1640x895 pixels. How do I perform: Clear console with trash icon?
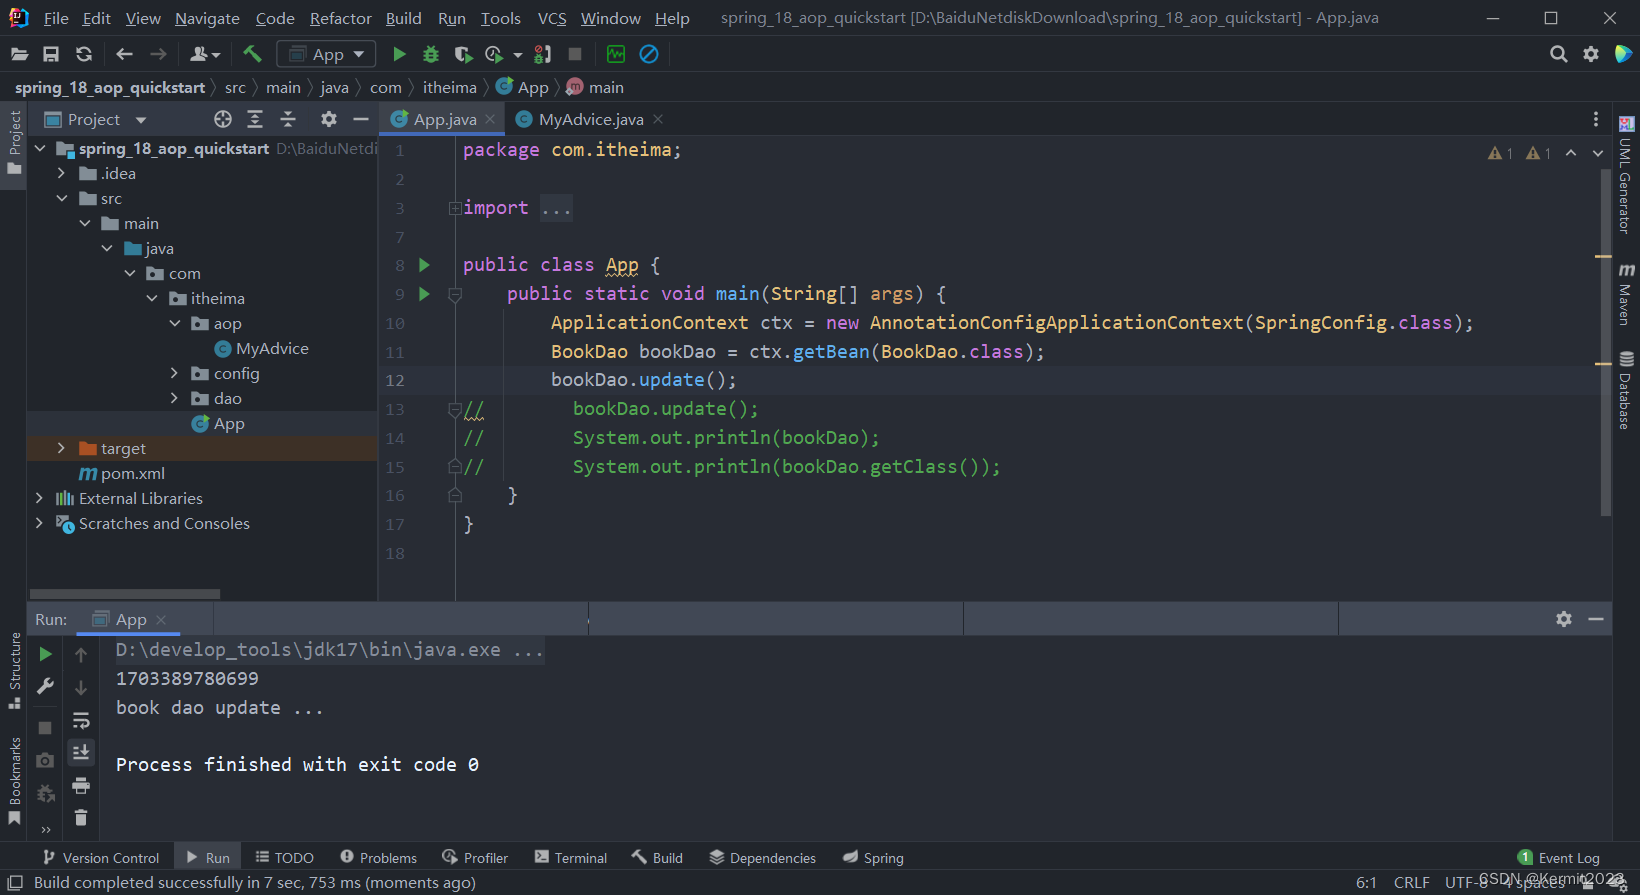[x=81, y=818]
